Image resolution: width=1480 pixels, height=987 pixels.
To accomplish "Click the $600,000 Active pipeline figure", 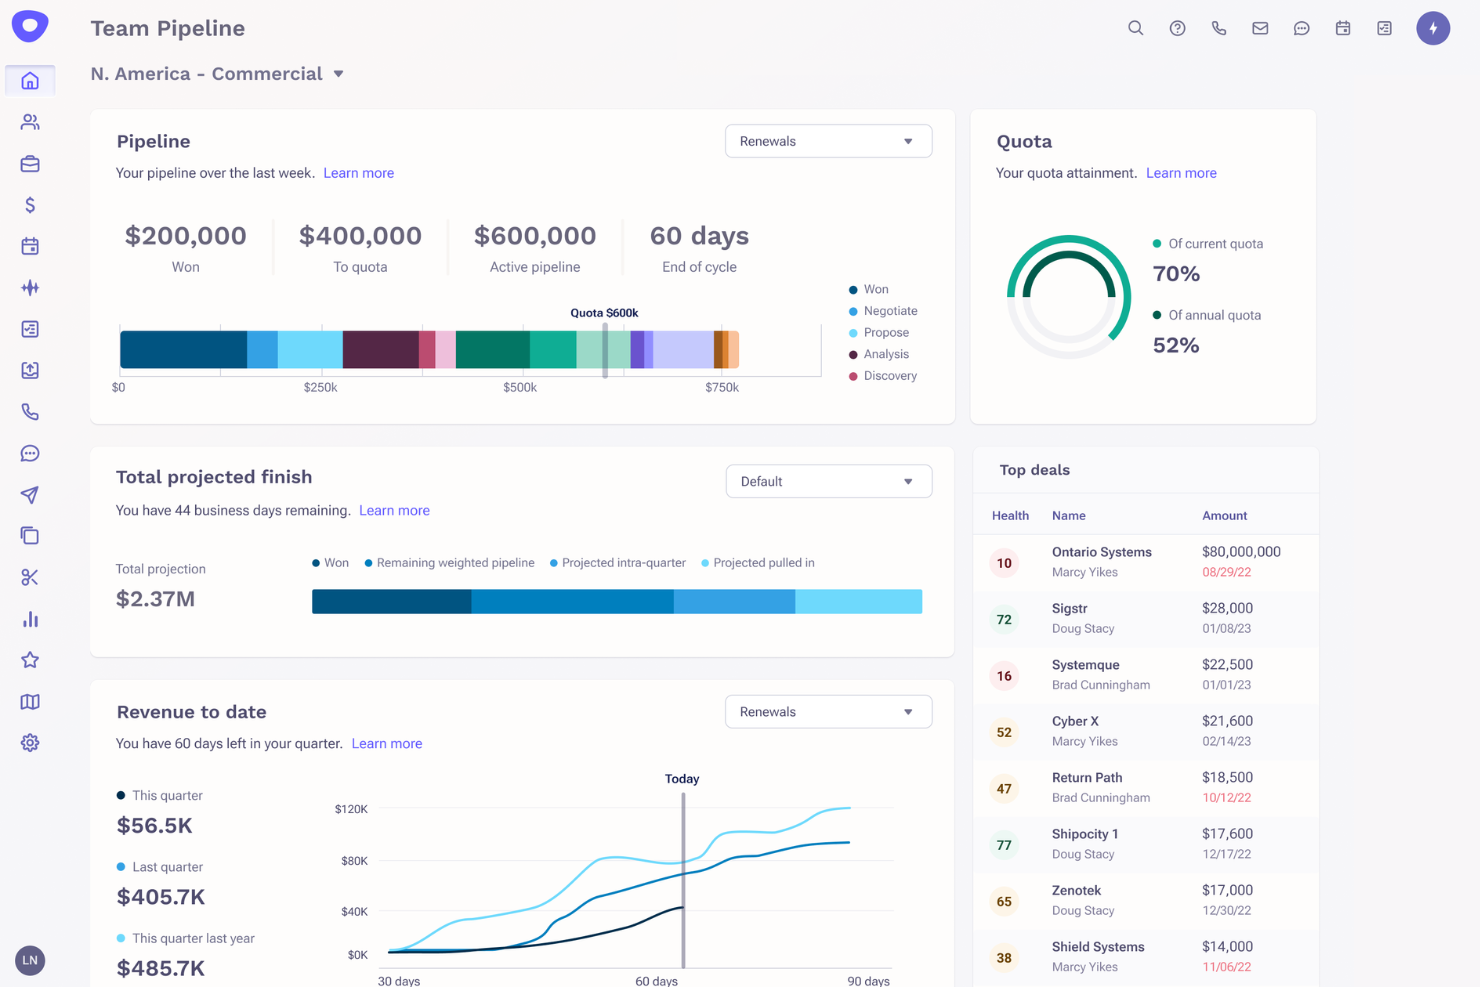I will click(x=535, y=236).
